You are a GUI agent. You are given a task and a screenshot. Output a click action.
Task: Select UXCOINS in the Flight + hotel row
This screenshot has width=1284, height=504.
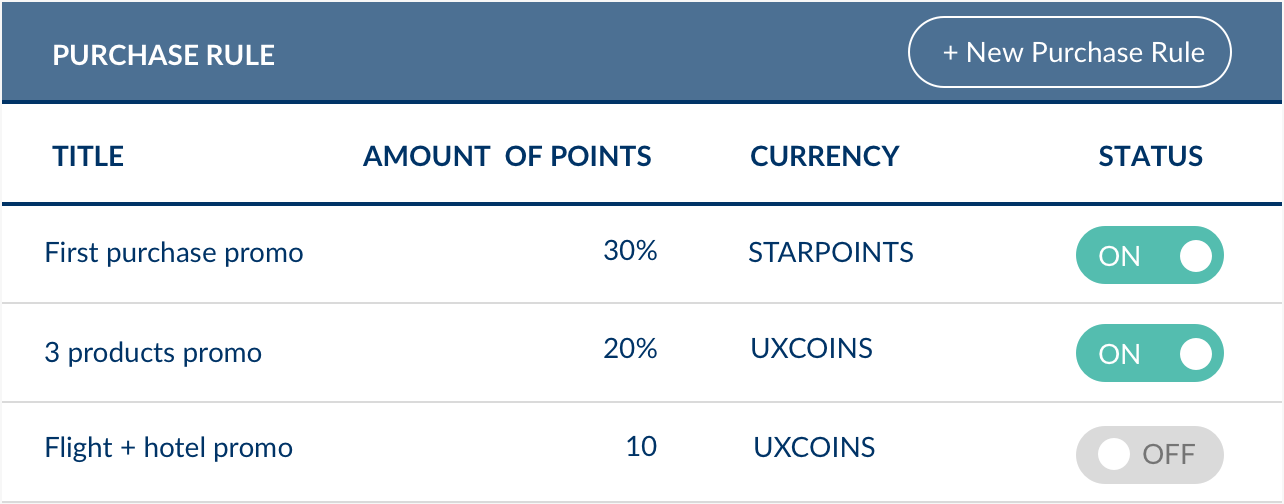tap(814, 446)
